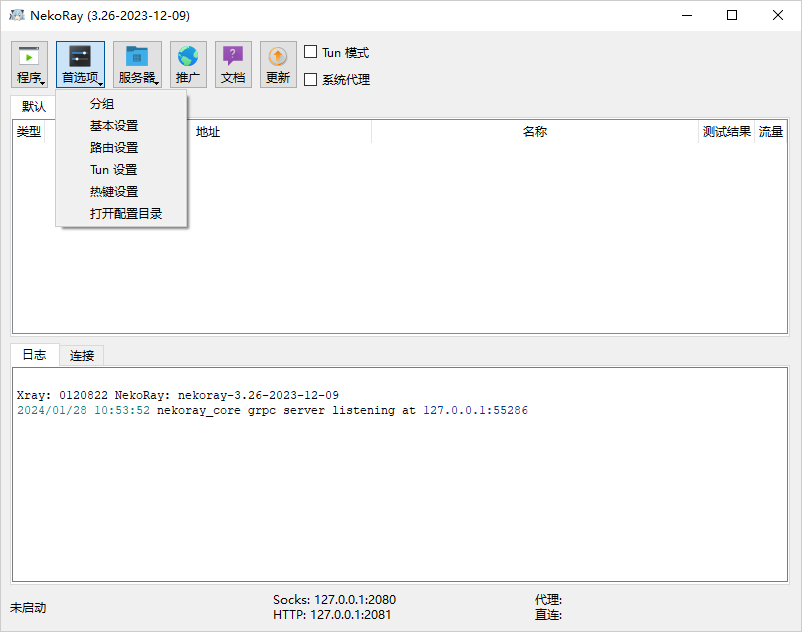Select 分组 from the preferences menu
This screenshot has height=632, width=802.
coord(102,104)
